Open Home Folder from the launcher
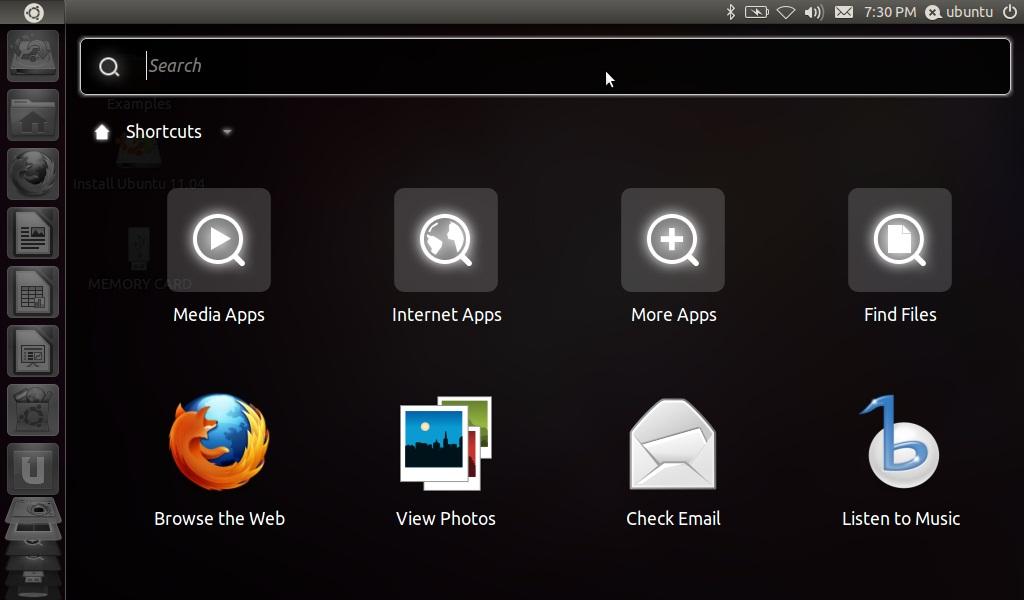Screen dimensions: 1024x600 [x=33, y=116]
